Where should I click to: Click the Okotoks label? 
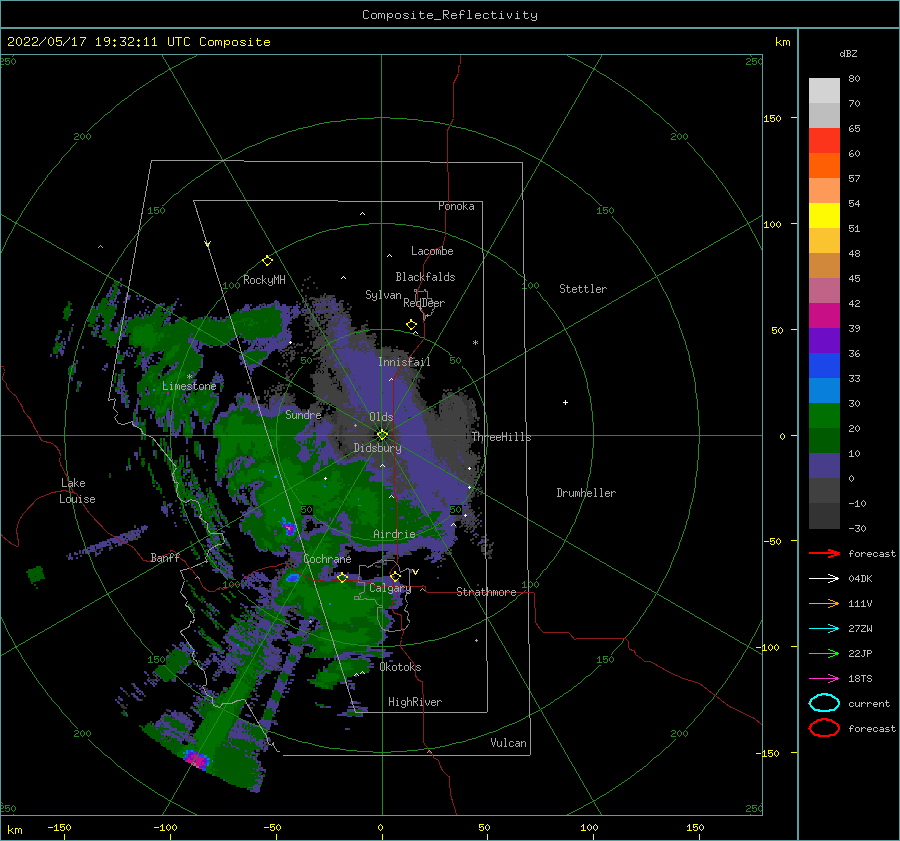pos(400,667)
